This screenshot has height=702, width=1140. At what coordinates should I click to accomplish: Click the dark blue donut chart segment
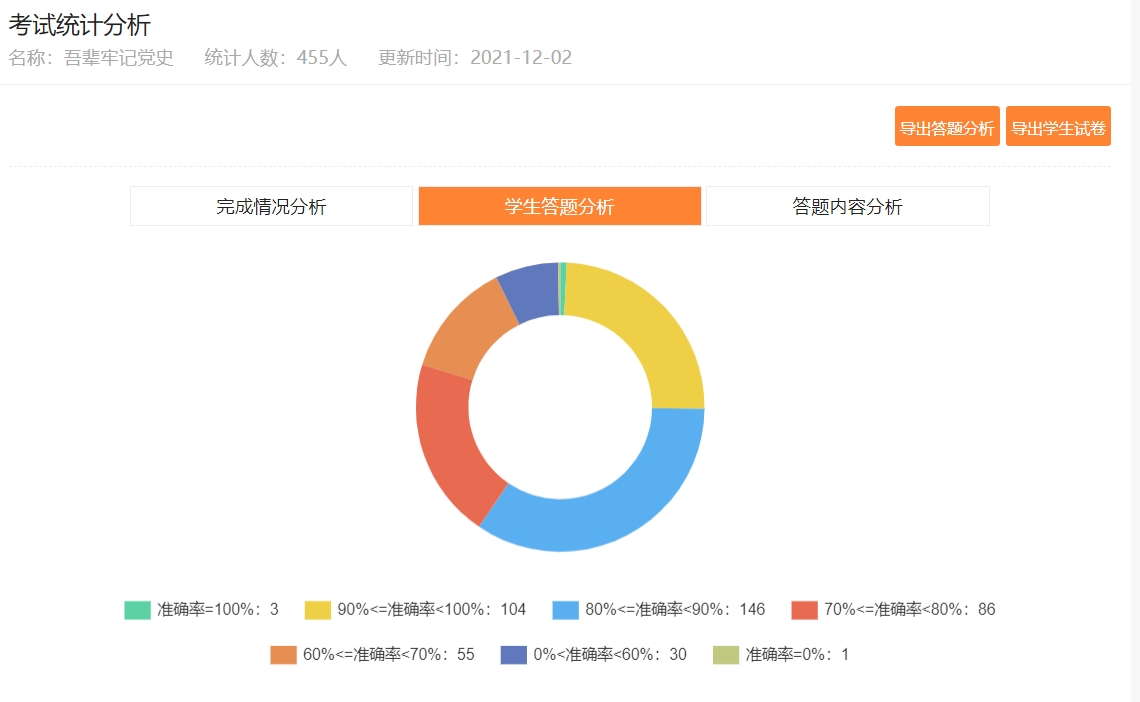pyautogui.click(x=531, y=290)
